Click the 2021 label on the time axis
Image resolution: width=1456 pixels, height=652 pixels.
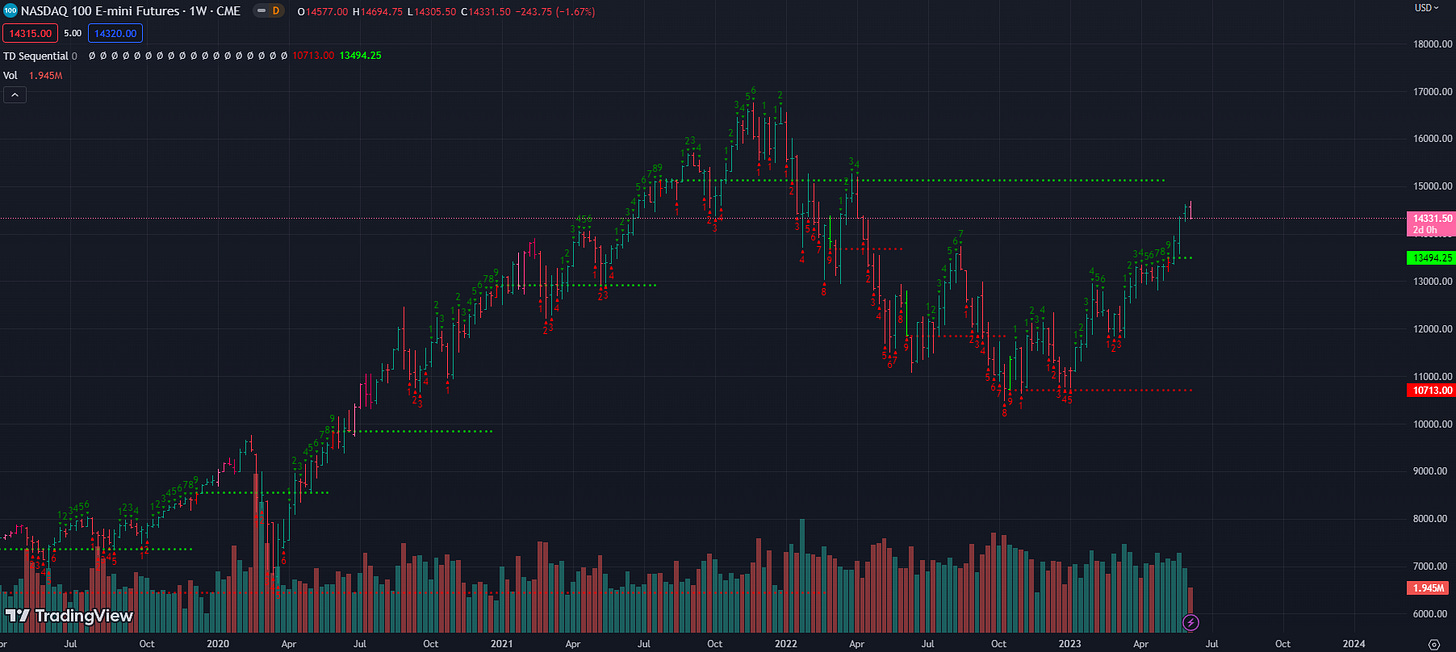pos(500,643)
